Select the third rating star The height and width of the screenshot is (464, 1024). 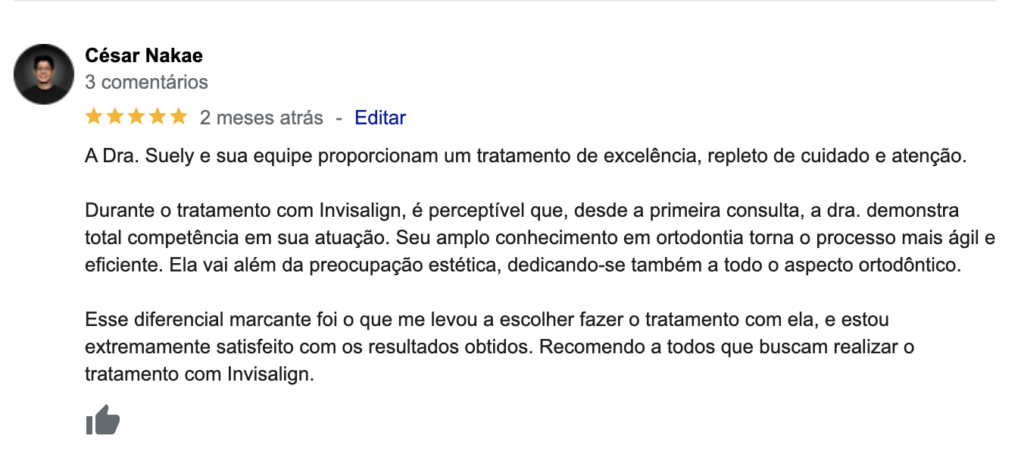[136, 117]
